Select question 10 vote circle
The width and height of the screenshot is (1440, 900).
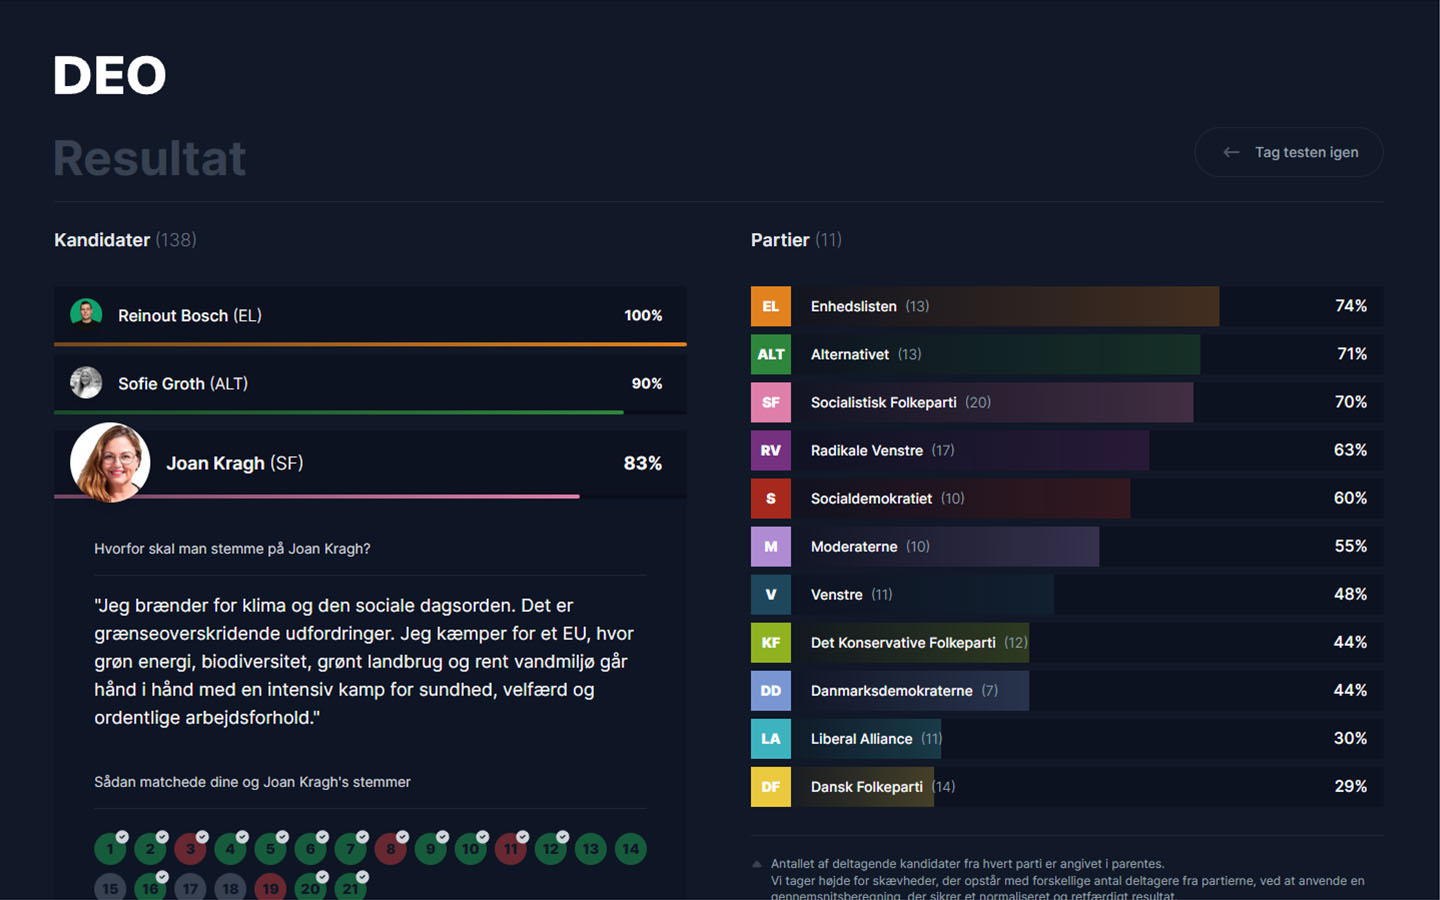470,849
